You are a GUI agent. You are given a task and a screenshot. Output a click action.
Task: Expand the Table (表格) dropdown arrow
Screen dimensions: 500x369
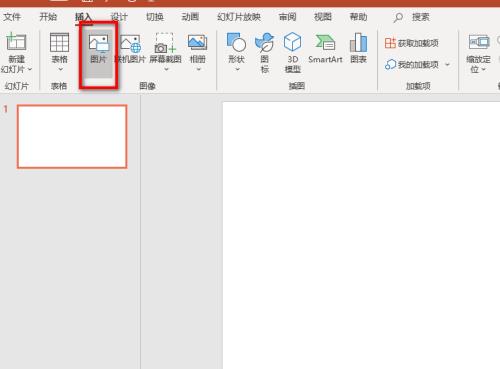click(60, 69)
